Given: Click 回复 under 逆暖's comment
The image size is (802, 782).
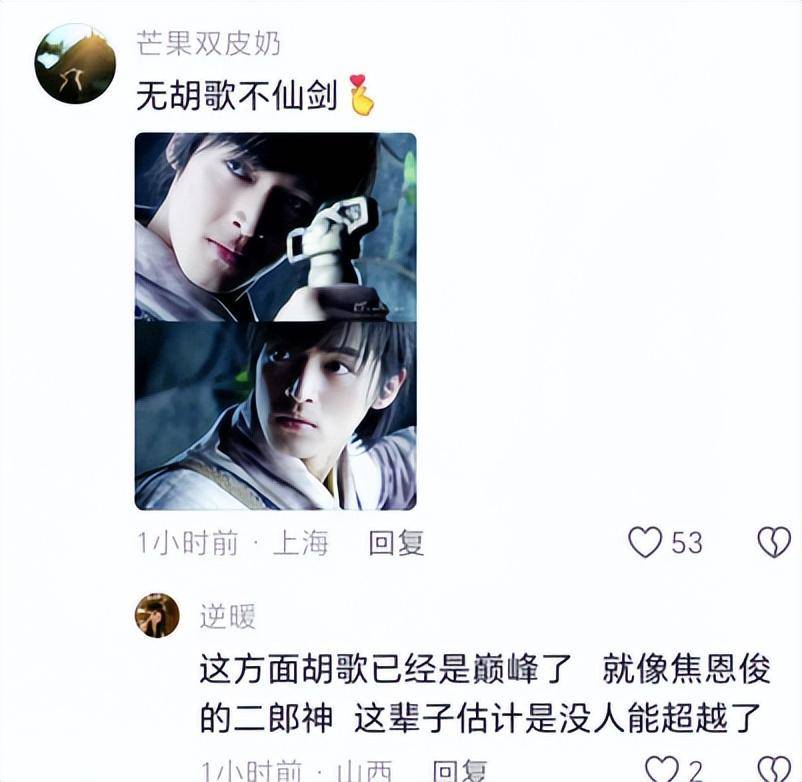Looking at the screenshot, I should click(x=459, y=770).
